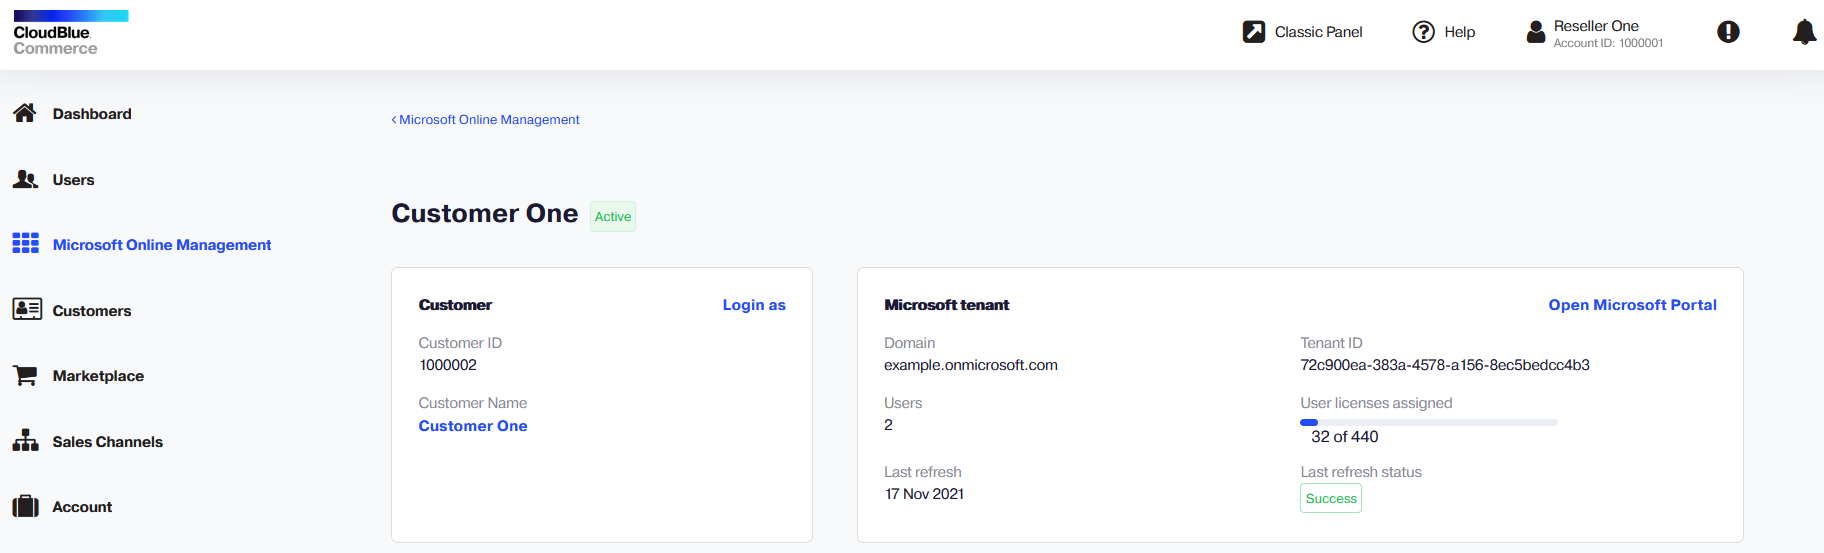Click the Customer One page heading
This screenshot has height=553, width=1824.
coord(485,213)
